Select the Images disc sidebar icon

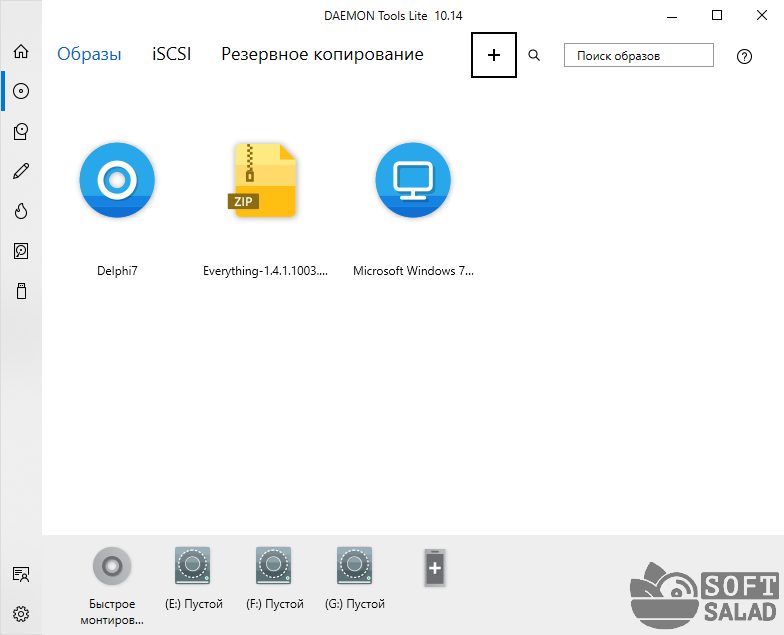(21, 91)
